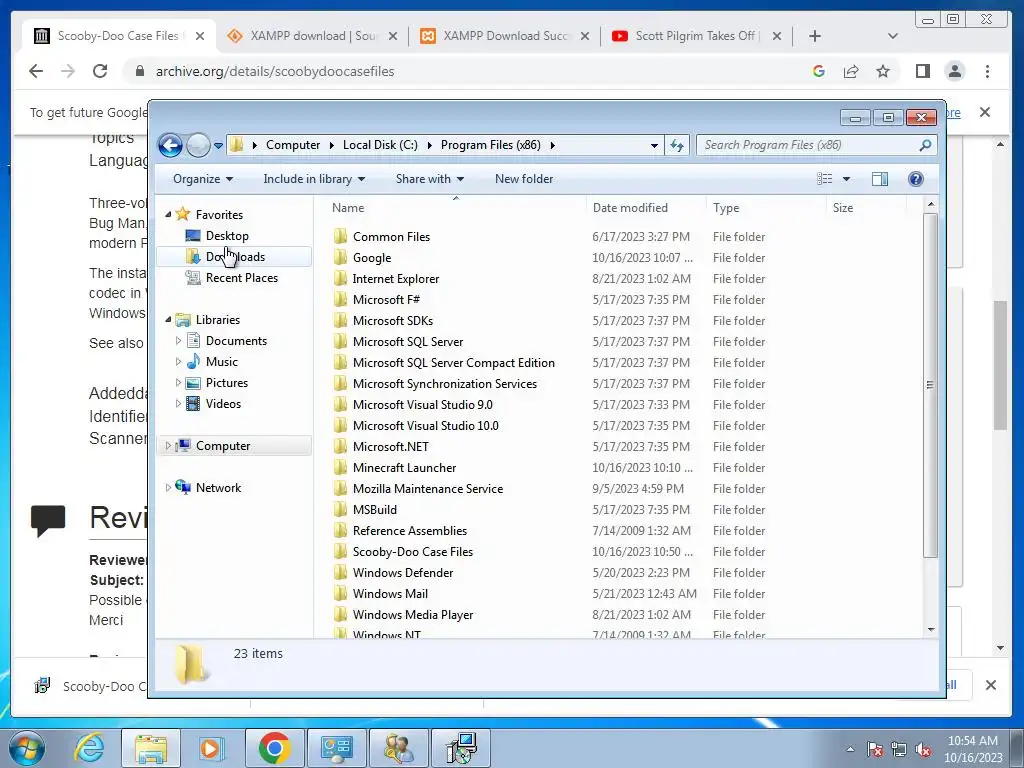Collapse the Favorites group triangle
The width and height of the screenshot is (1024, 768).
tap(168, 214)
